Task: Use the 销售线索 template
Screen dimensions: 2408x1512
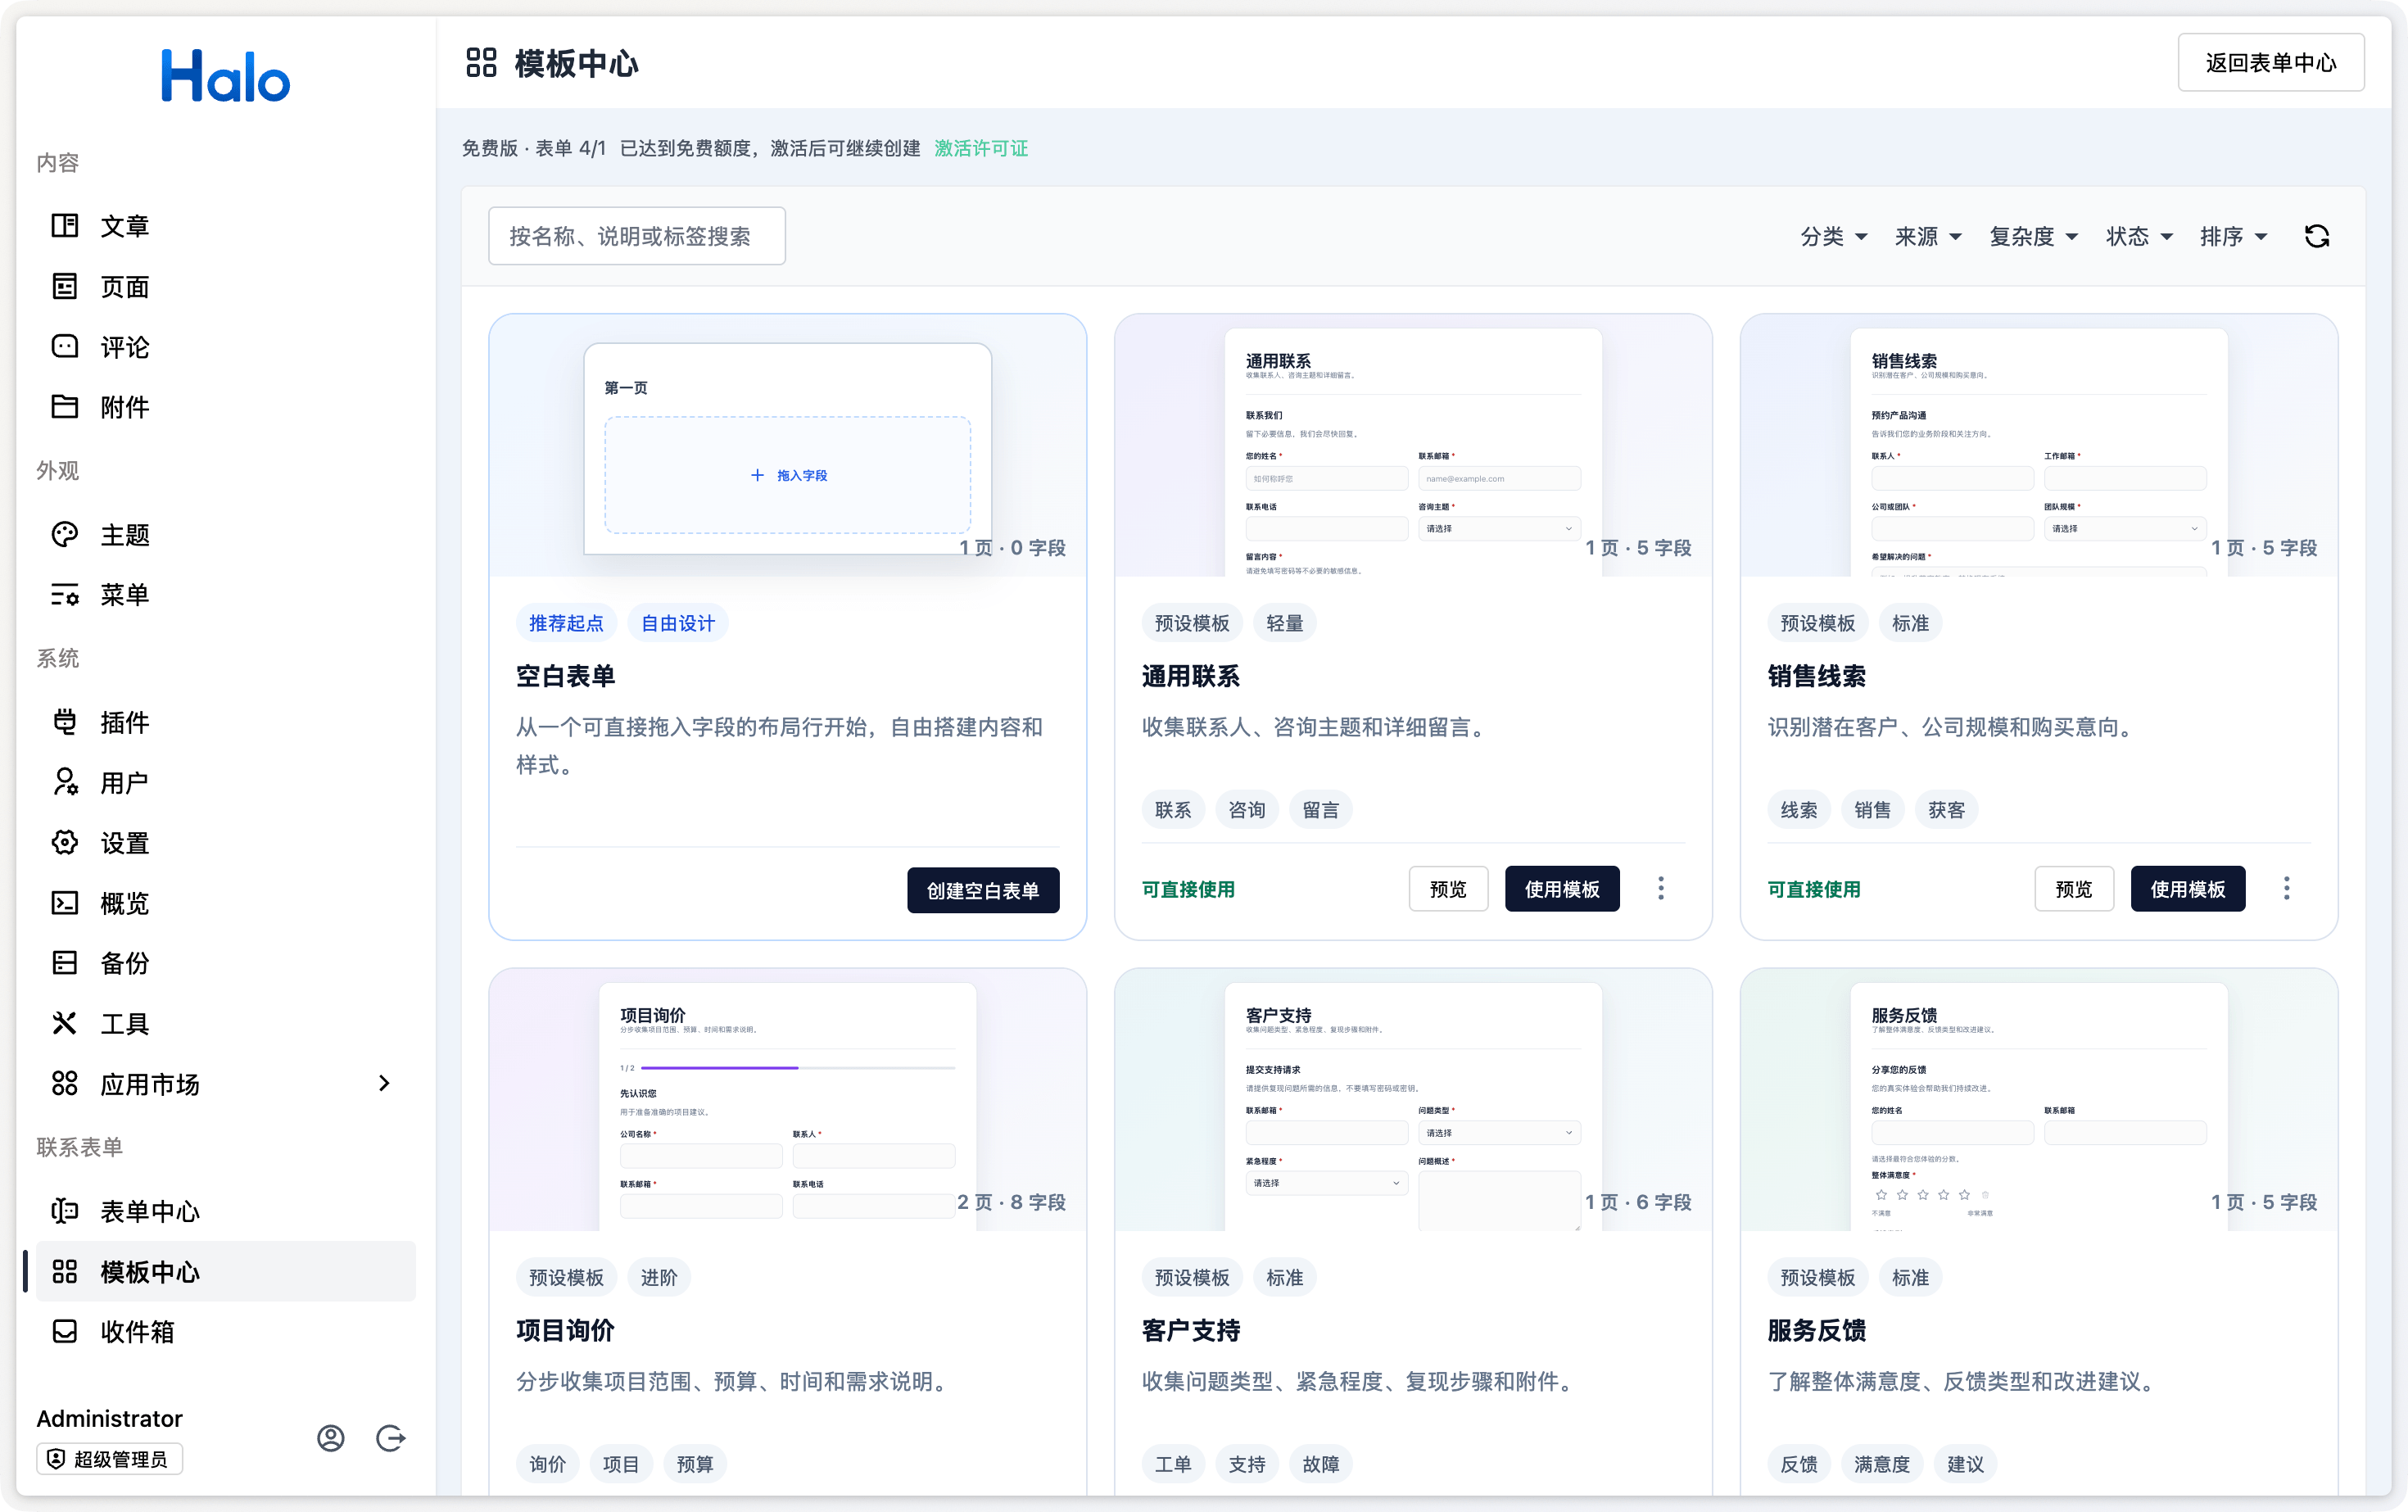Action: click(2188, 889)
